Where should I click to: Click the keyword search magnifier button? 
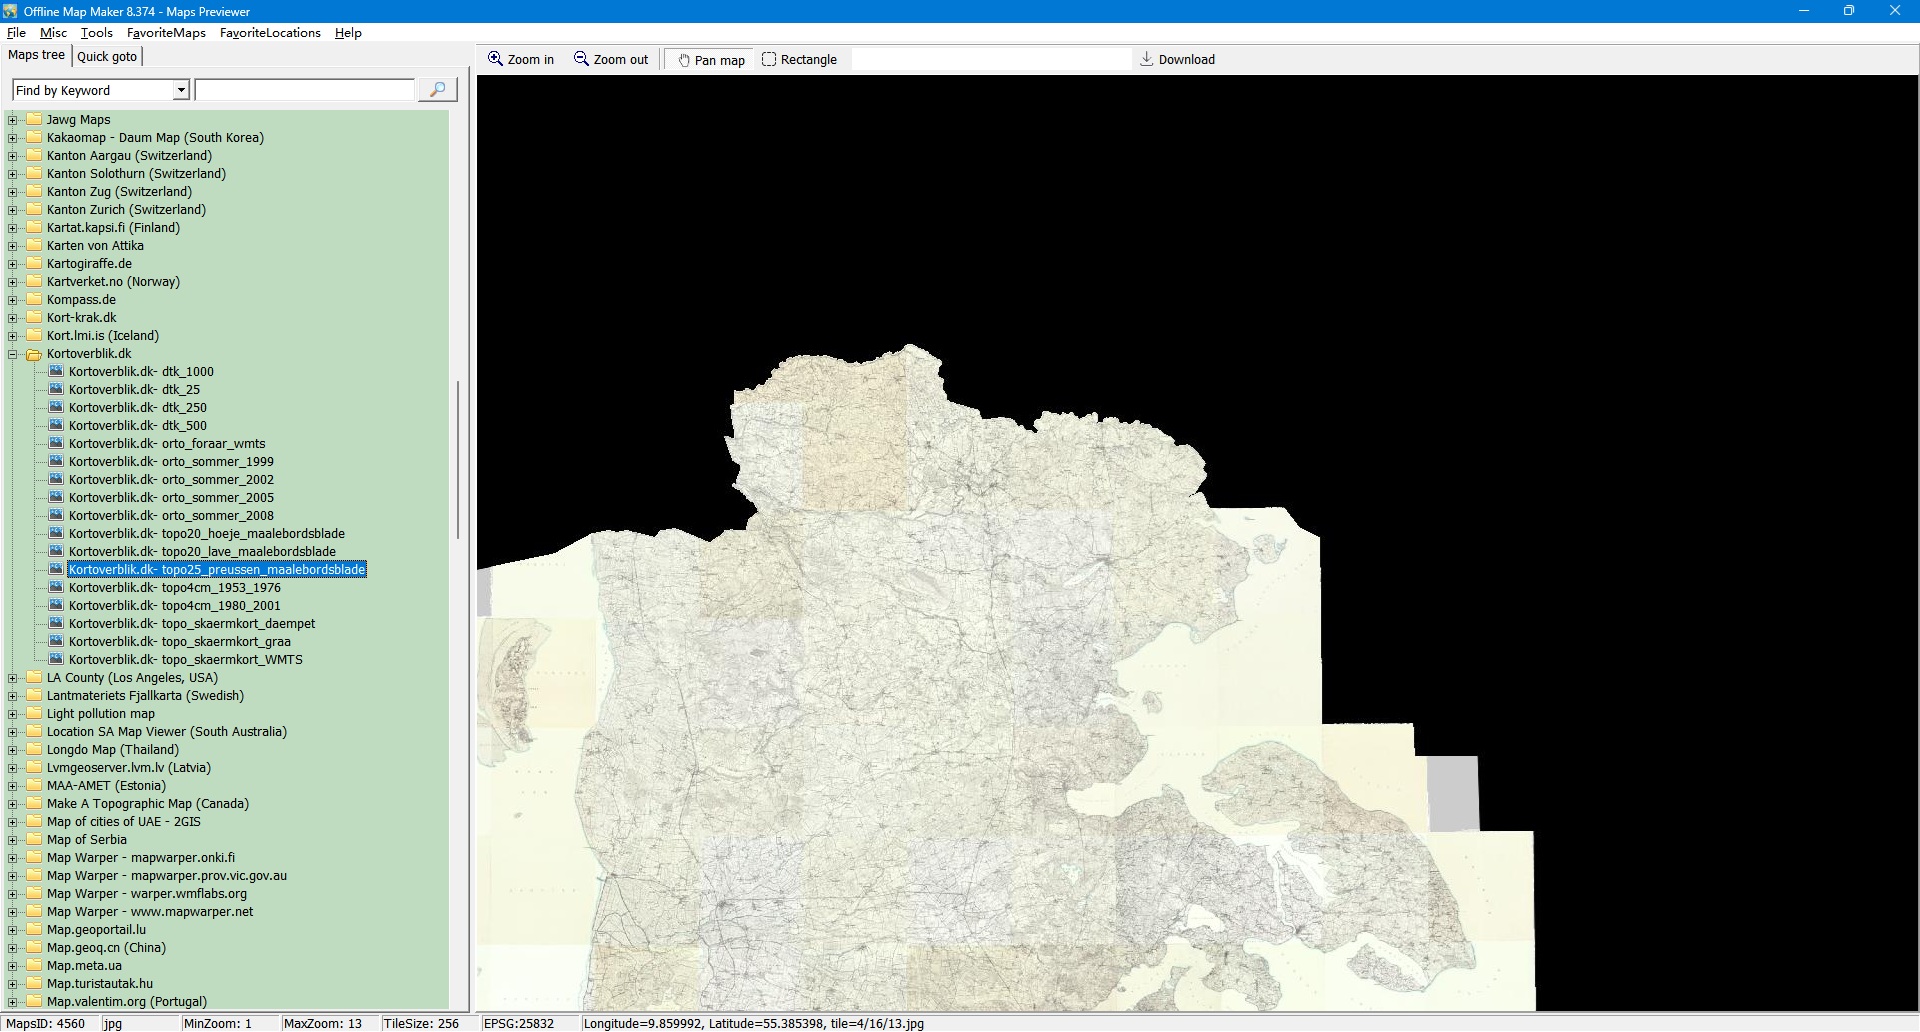coord(437,90)
